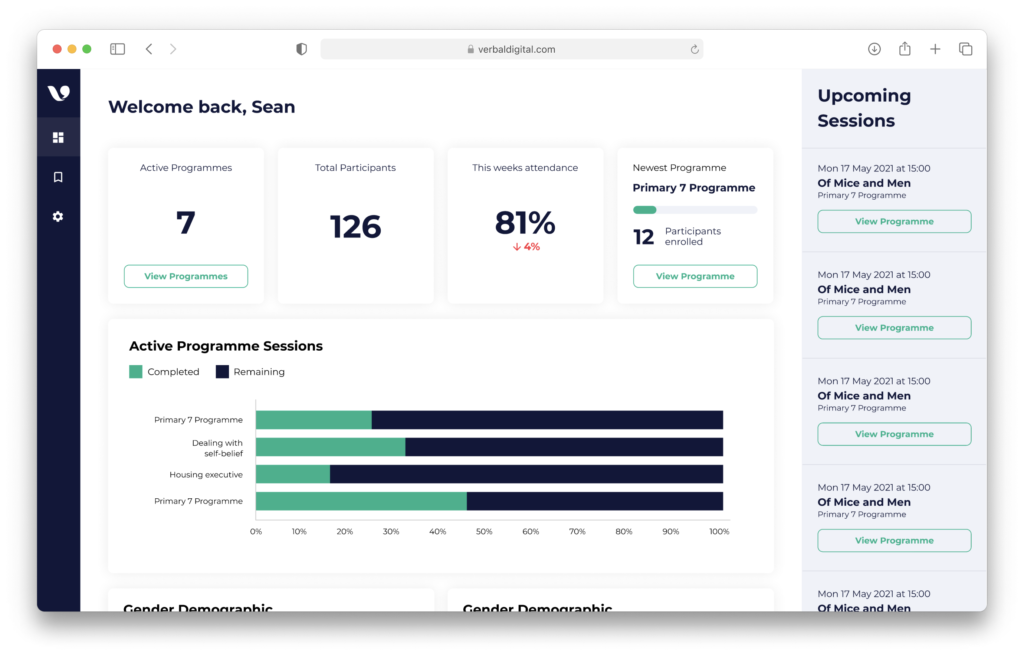Click the 'Active Programme Sessions' heading

(x=226, y=346)
